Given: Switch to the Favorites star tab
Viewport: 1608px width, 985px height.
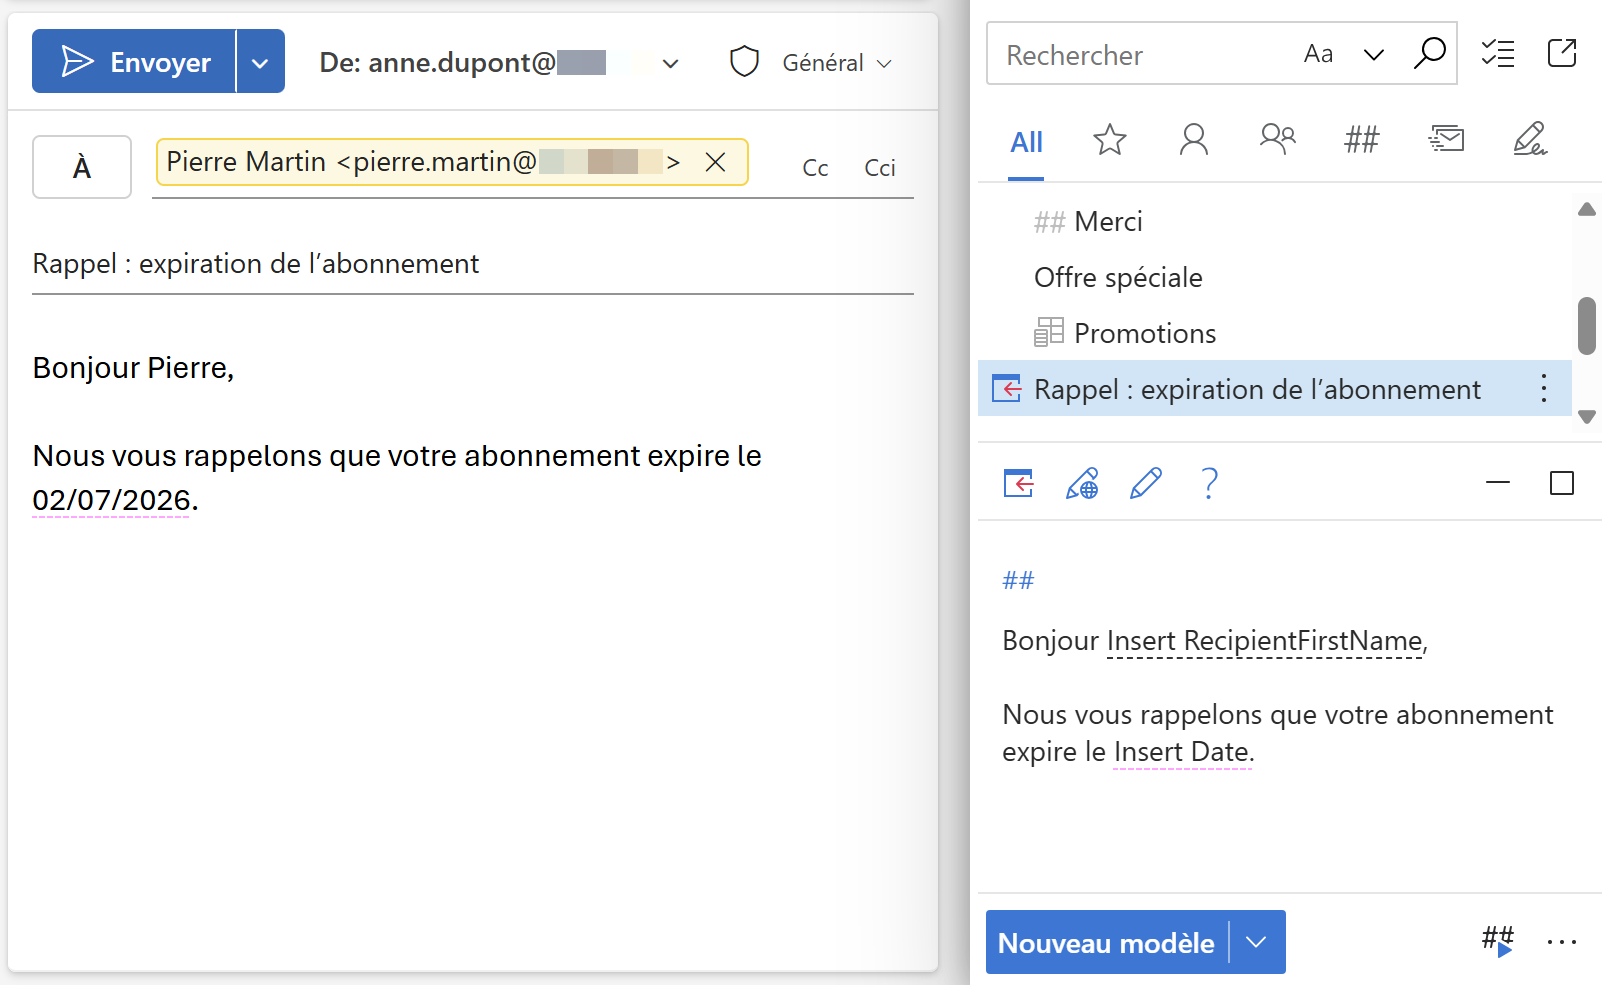Looking at the screenshot, I should point(1110,140).
